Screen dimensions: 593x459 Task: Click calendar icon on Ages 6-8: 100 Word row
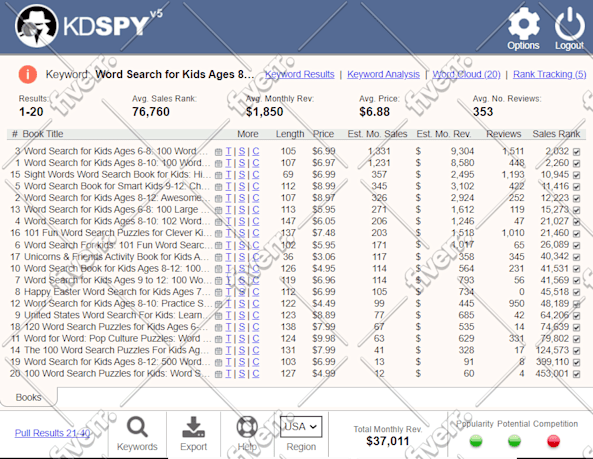(x=218, y=152)
